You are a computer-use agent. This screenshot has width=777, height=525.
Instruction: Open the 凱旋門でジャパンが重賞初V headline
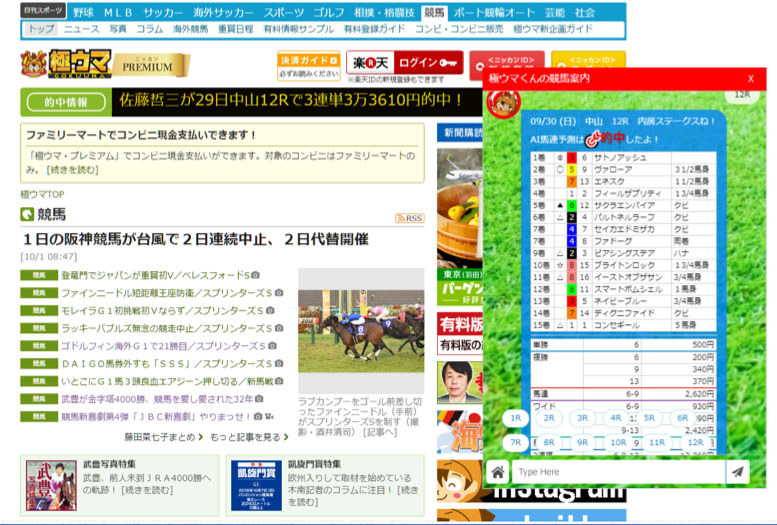[x=156, y=275]
